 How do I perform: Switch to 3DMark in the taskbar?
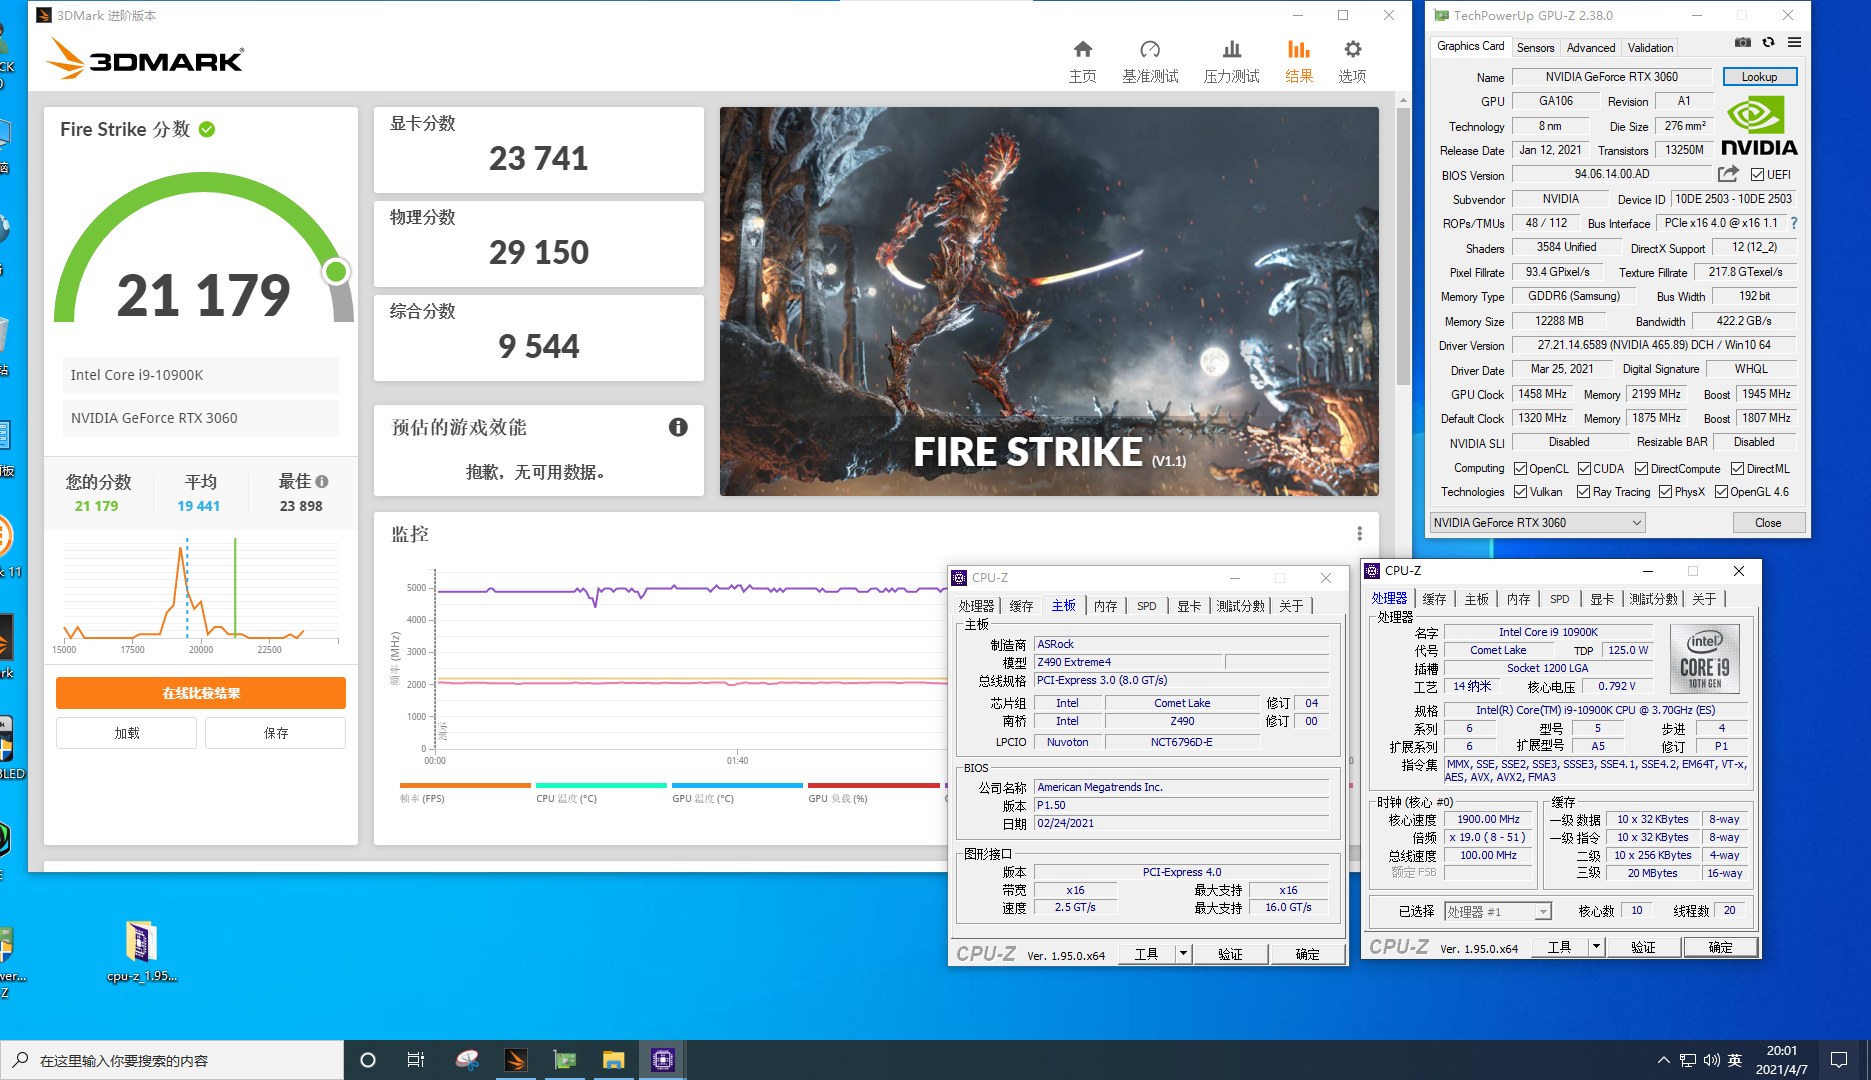(x=516, y=1060)
